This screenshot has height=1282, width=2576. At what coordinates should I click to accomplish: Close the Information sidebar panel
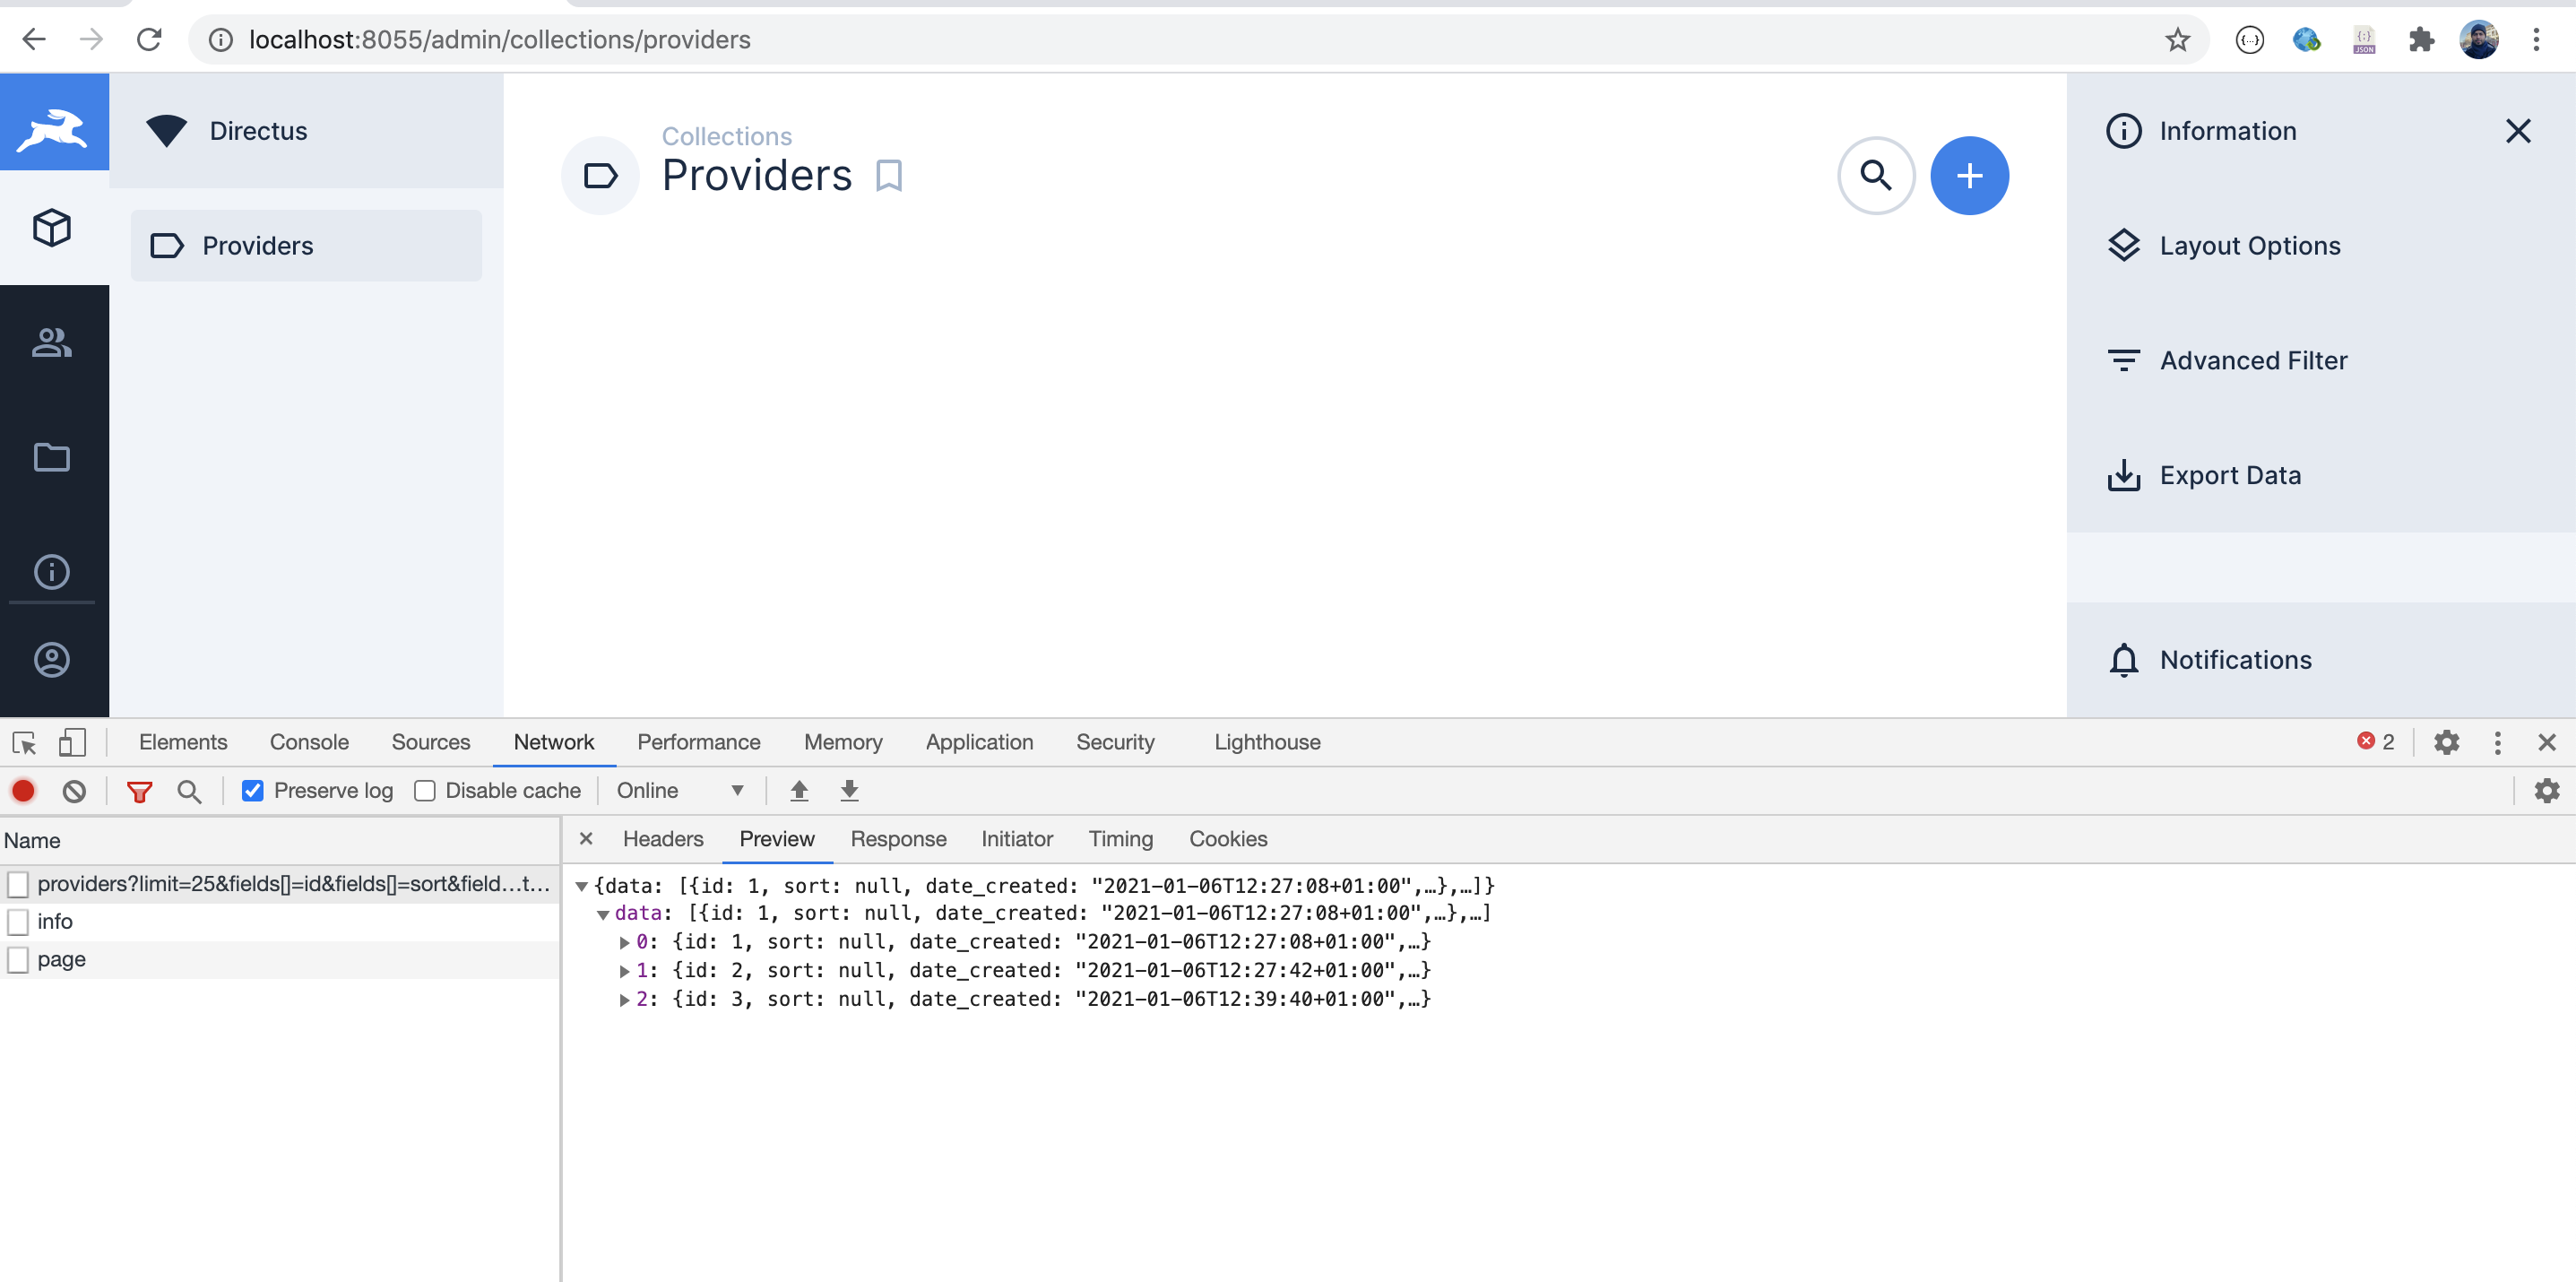tap(2518, 131)
